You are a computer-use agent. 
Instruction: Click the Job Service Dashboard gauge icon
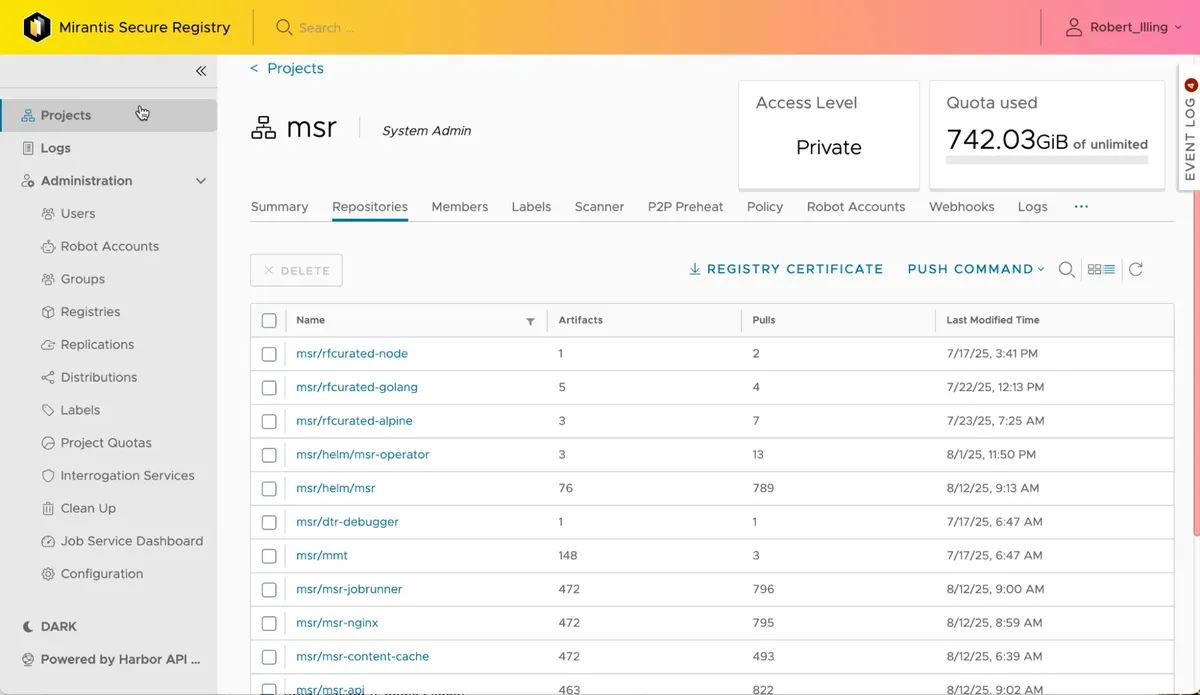click(48, 541)
